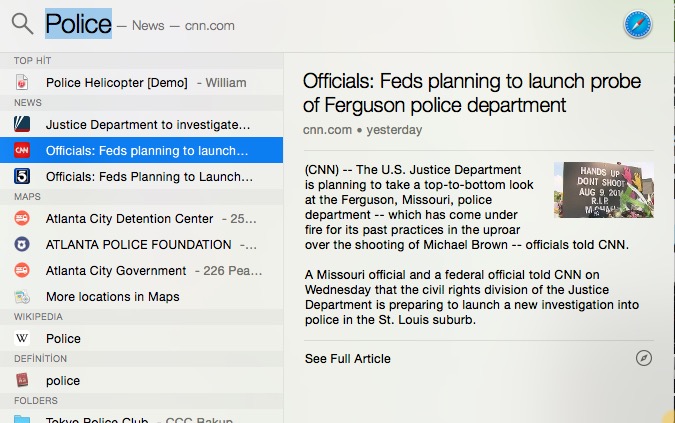Click the Police search text field
Image resolution: width=675 pixels, height=423 pixels.
79,24
